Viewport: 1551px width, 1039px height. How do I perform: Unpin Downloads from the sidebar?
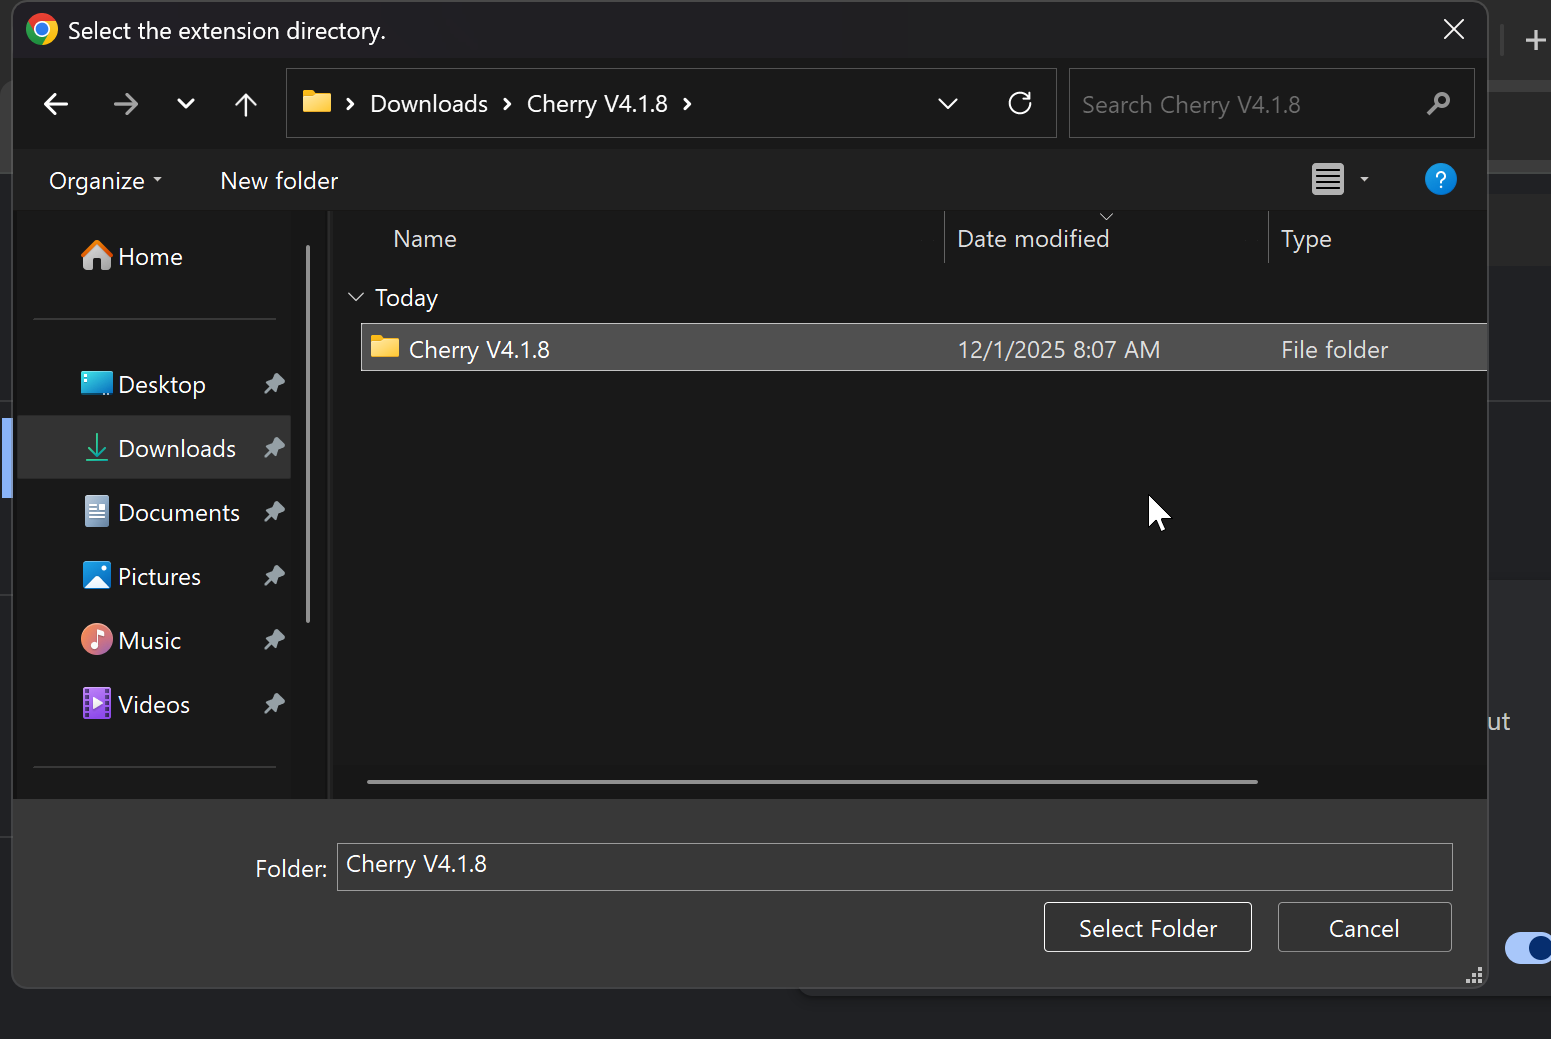[x=273, y=448]
